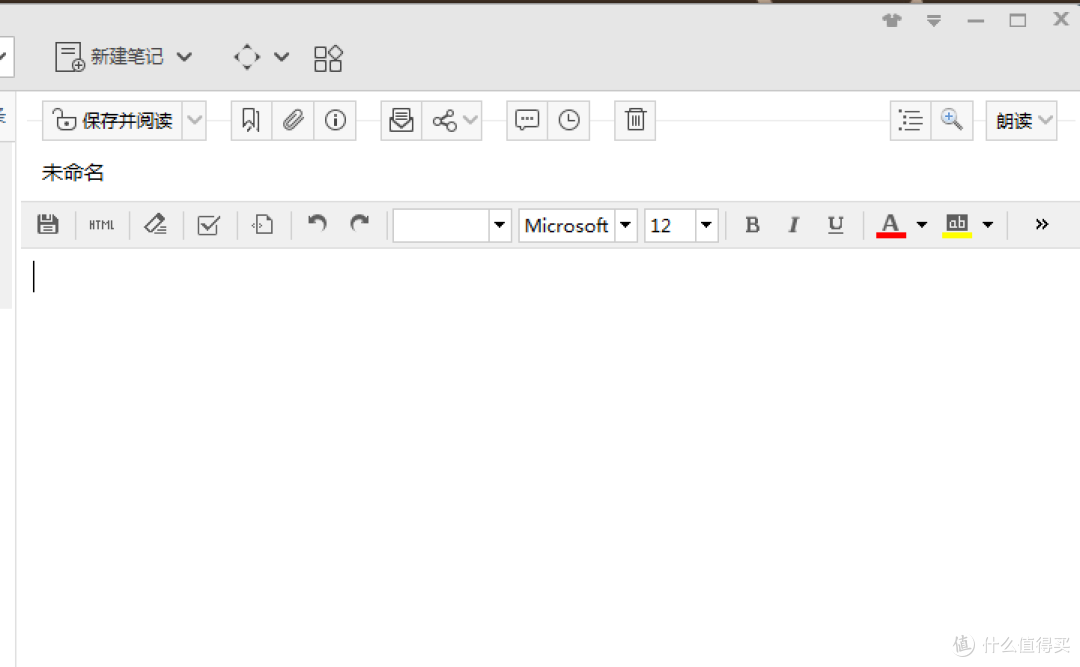The image size is (1080, 667).
Task: Click the skin shirt icon in title bar
Action: (x=892, y=20)
